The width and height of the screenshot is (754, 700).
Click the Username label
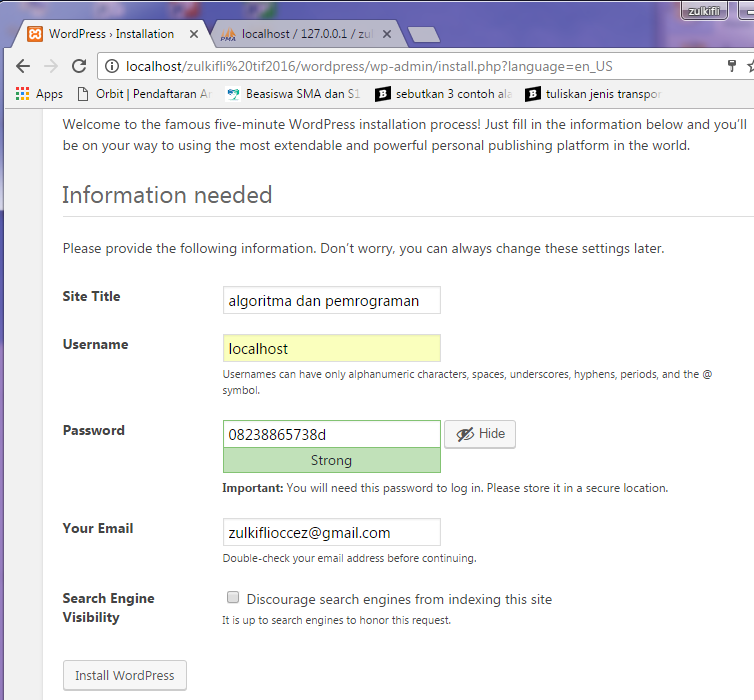[95, 344]
